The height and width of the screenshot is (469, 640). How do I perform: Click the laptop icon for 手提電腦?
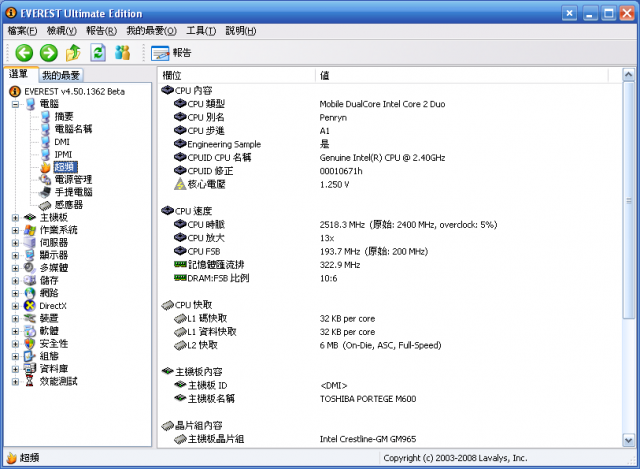45,192
